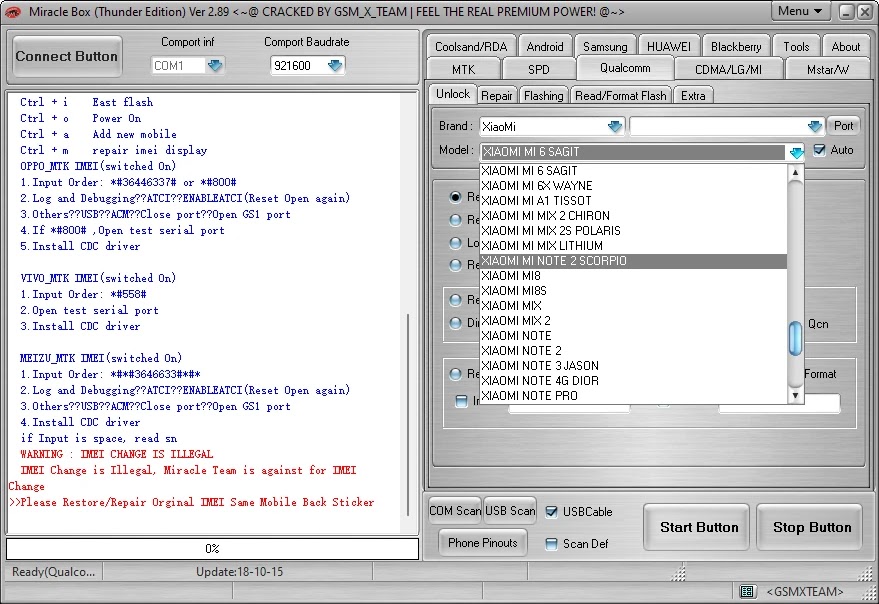Pick XIAOMI MI MIX 2S POLARIS model
This screenshot has height=604, width=879.
[633, 230]
